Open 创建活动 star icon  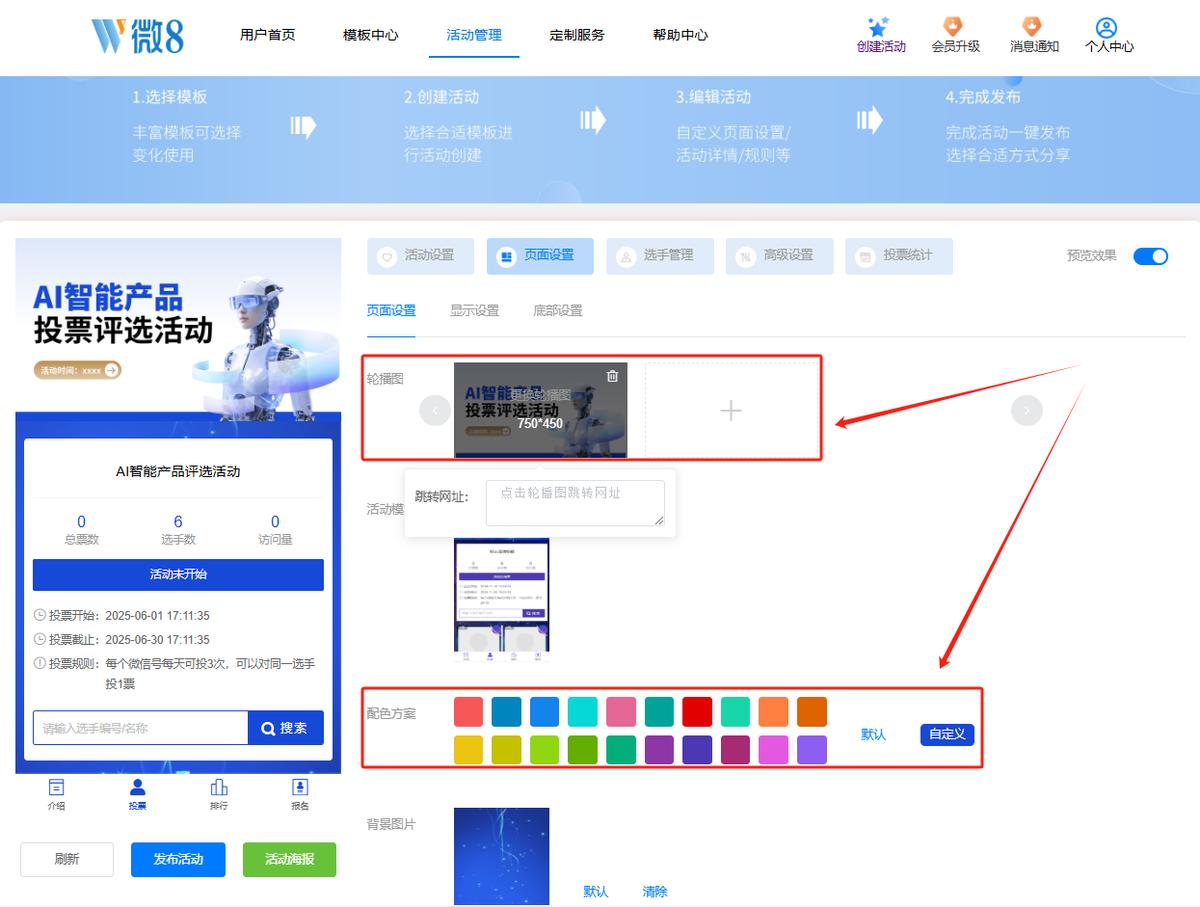click(879, 27)
